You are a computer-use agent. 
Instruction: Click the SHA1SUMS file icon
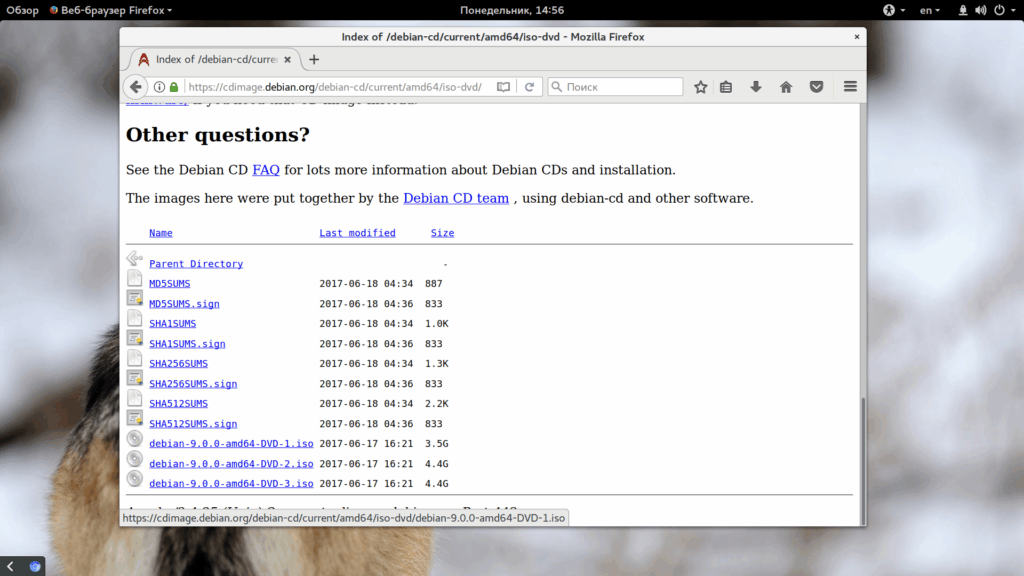(x=135, y=318)
